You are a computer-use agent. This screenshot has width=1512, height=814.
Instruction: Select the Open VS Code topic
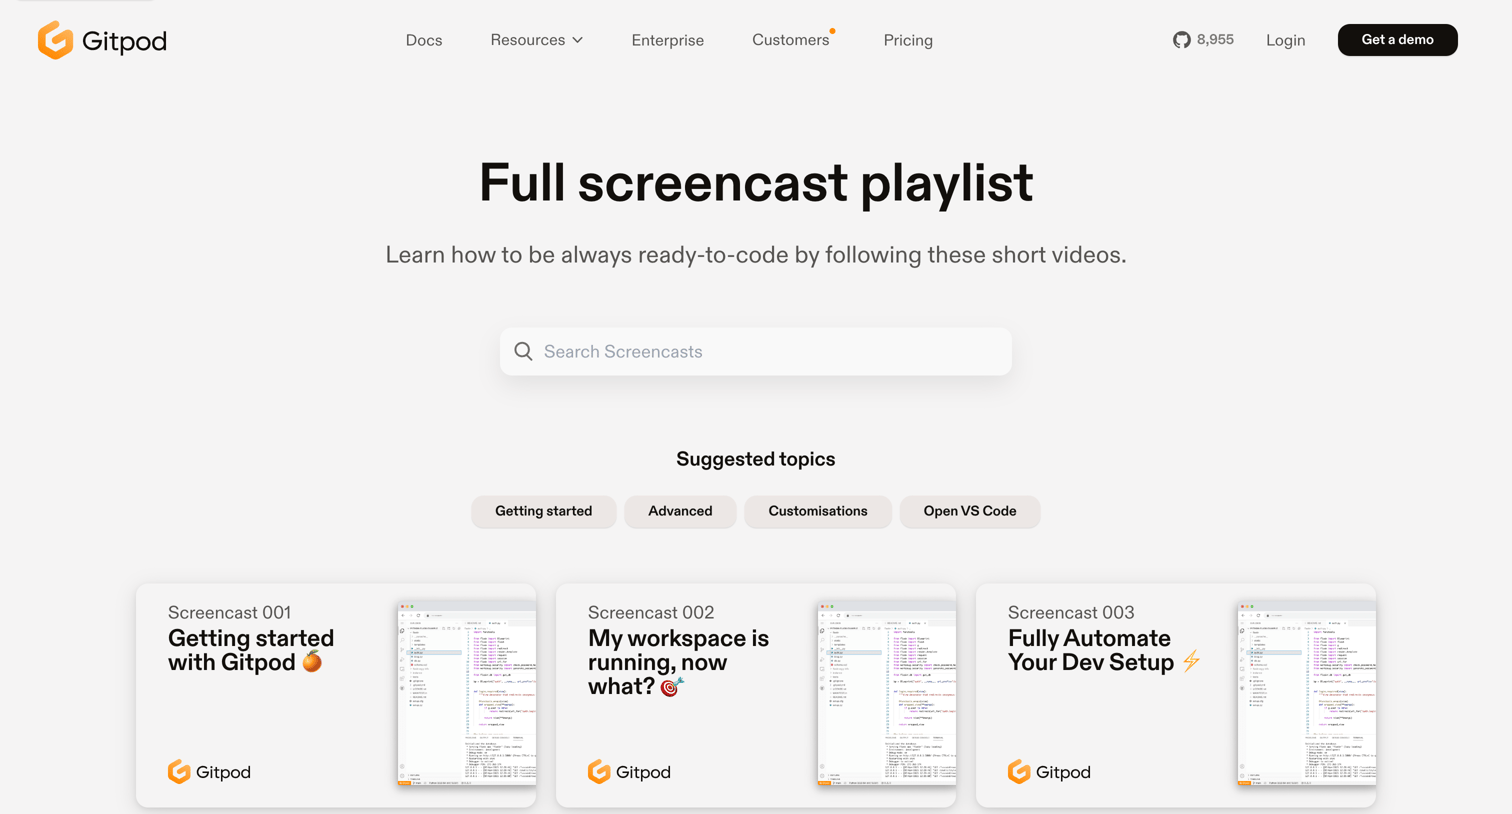pyautogui.click(x=970, y=511)
